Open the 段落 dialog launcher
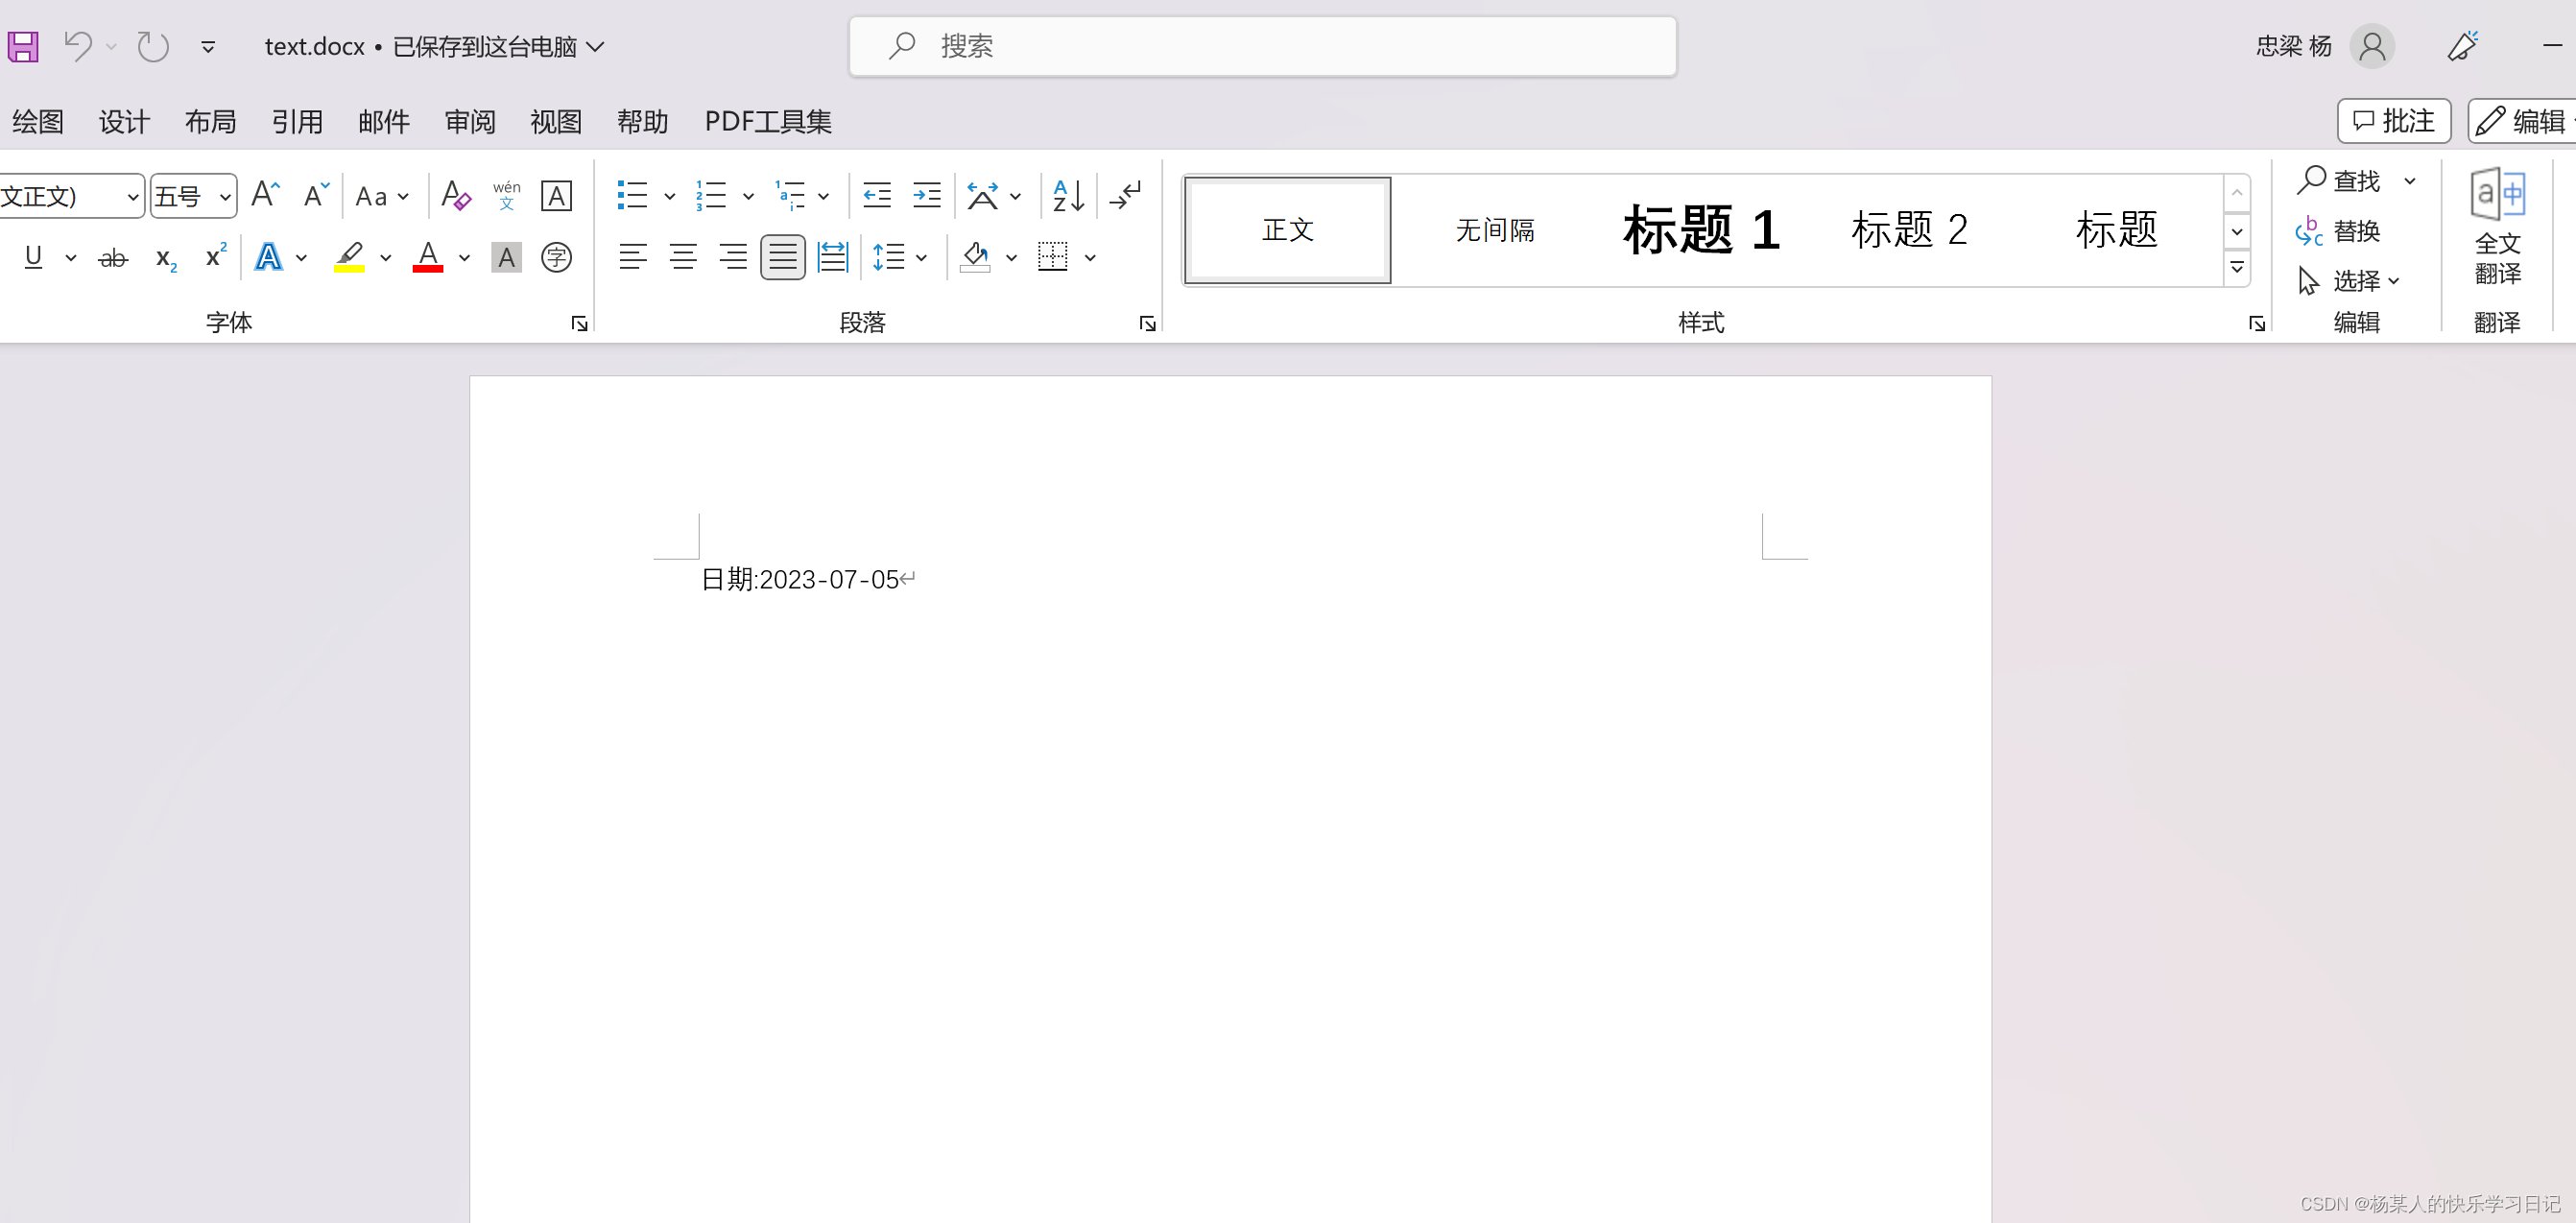This screenshot has width=2576, height=1223. (1147, 323)
